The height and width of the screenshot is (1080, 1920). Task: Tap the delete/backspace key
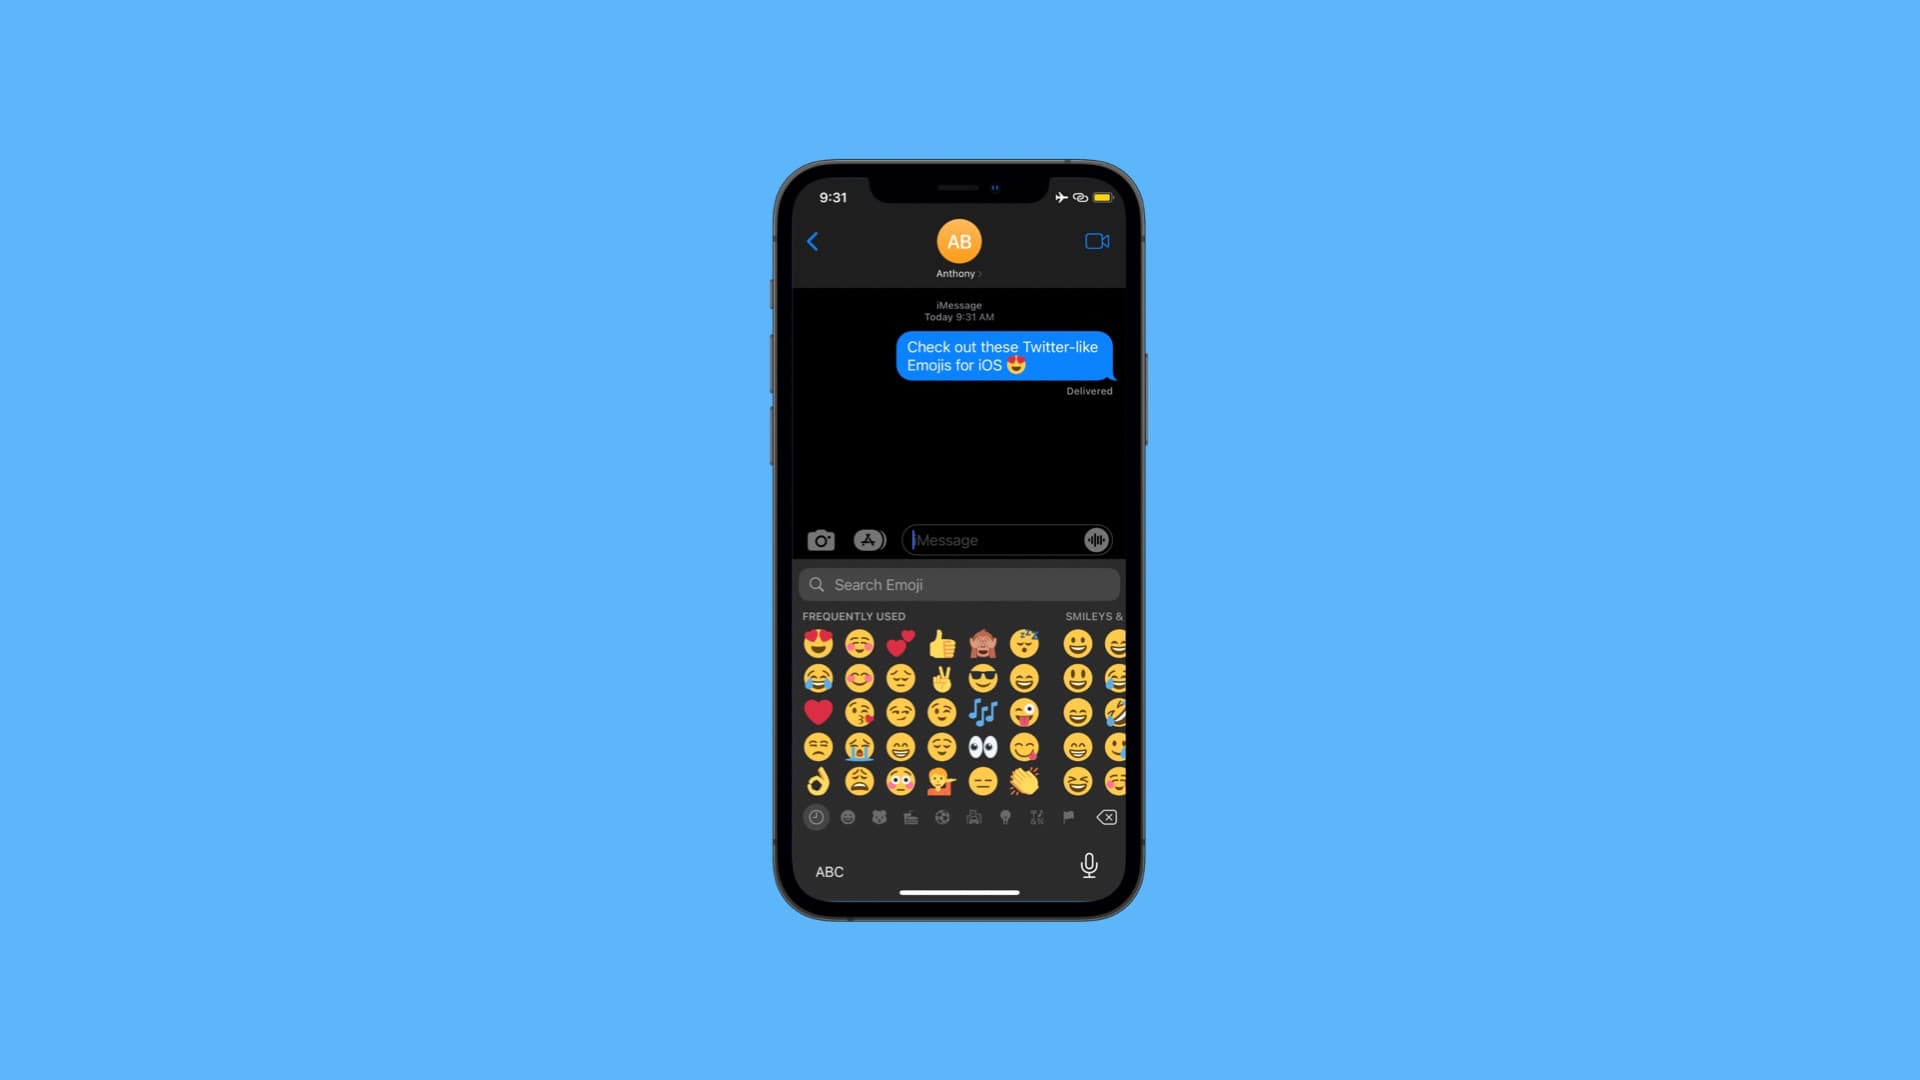pos(1108,816)
